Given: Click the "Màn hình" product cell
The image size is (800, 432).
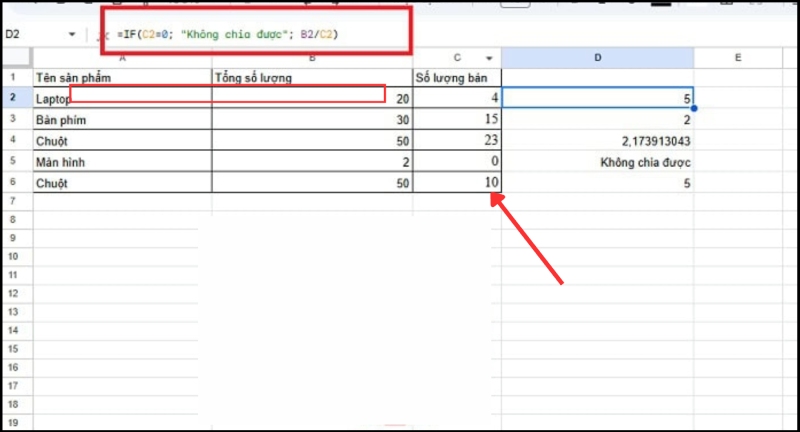Looking at the screenshot, I should (121, 161).
